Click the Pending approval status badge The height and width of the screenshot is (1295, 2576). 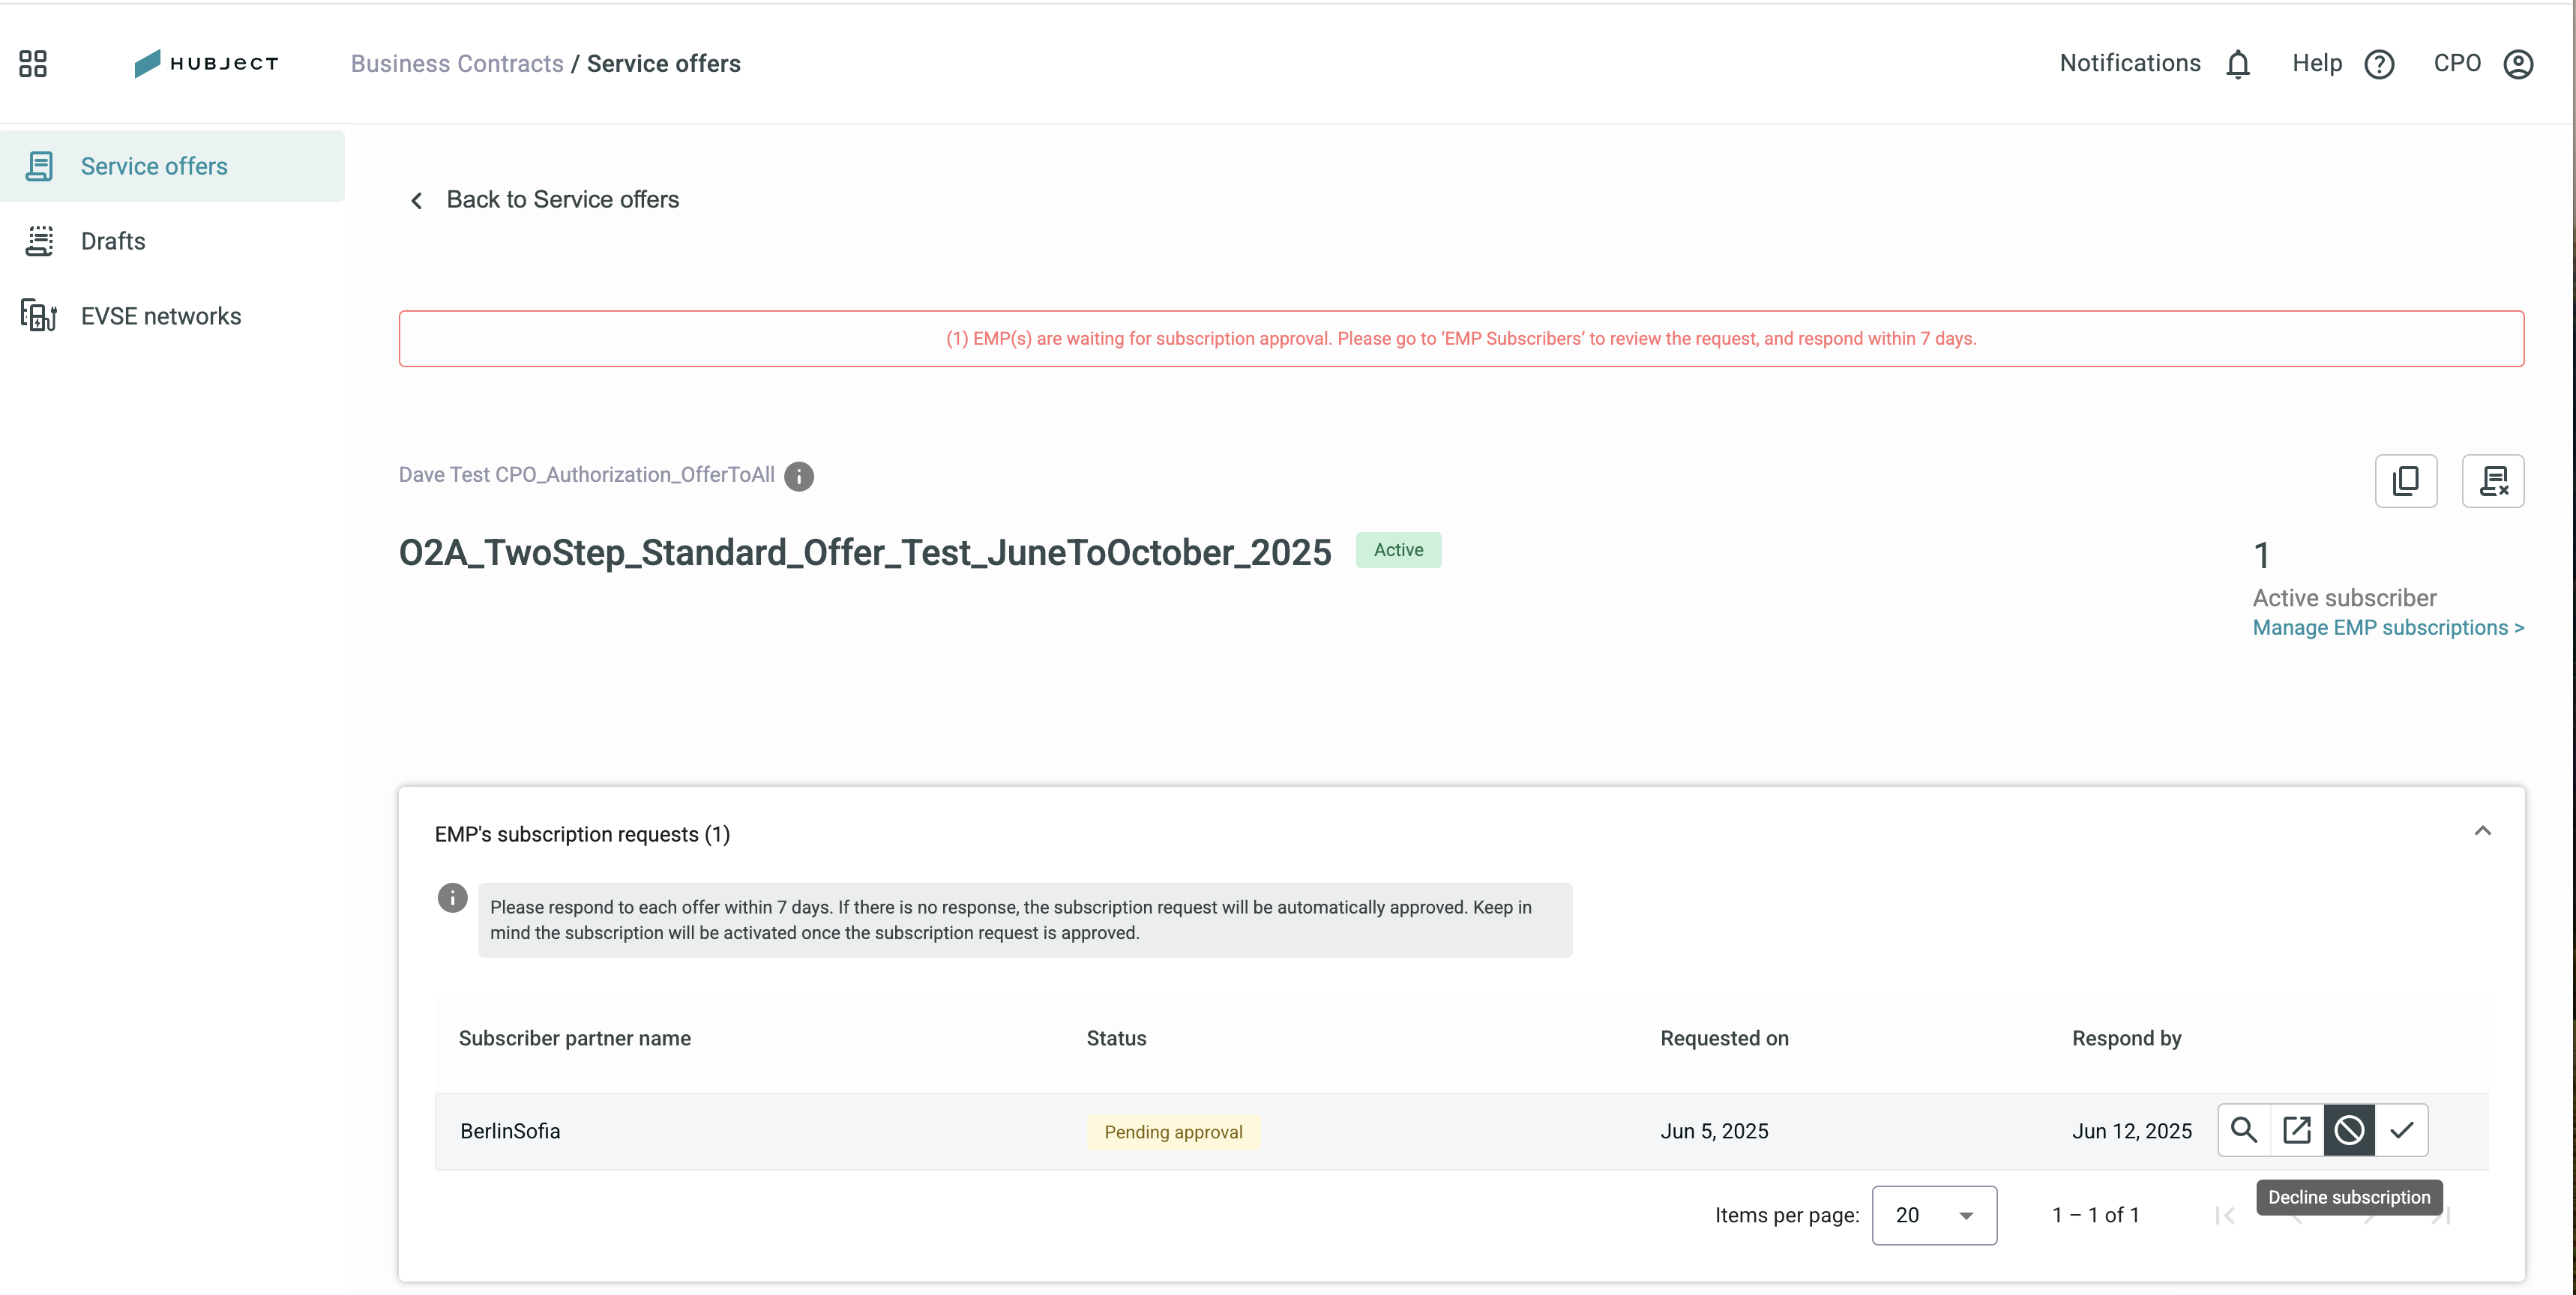coord(1173,1132)
